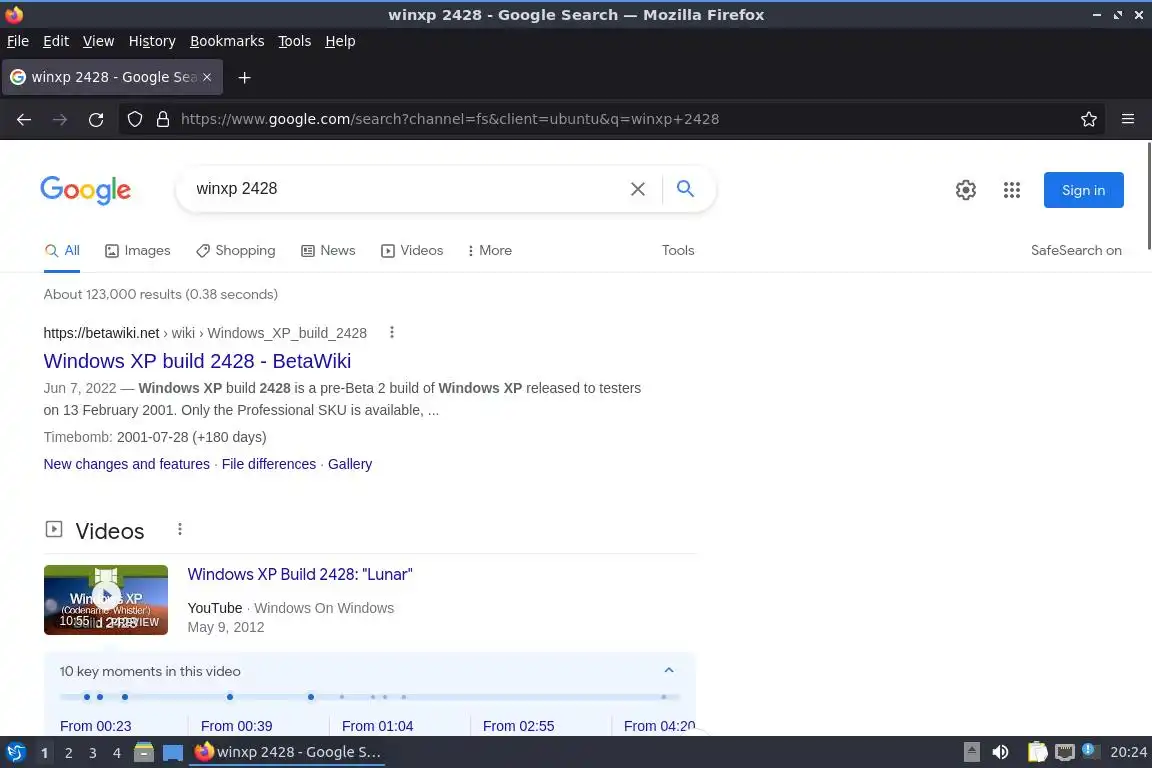Open the View menu
The width and height of the screenshot is (1152, 768).
(98, 41)
